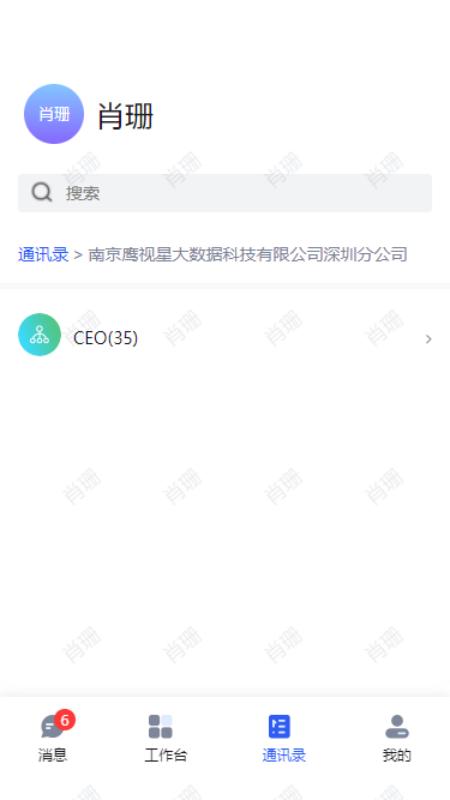Select the 通讯录 label in bottom bar
Image resolution: width=450 pixels, height=800 pixels.
[x=284, y=755]
